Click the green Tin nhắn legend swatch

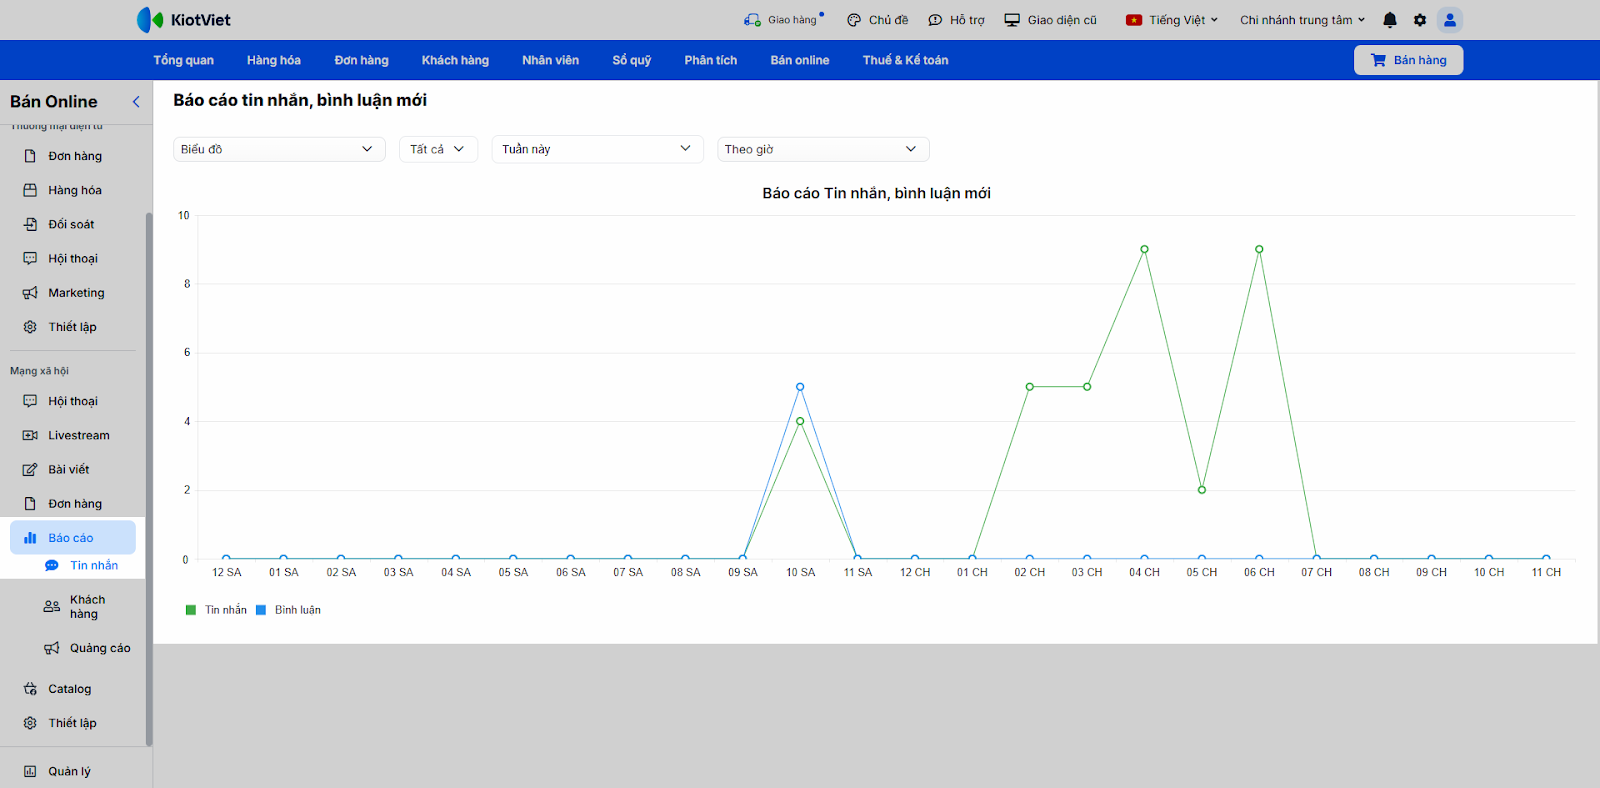(x=191, y=610)
